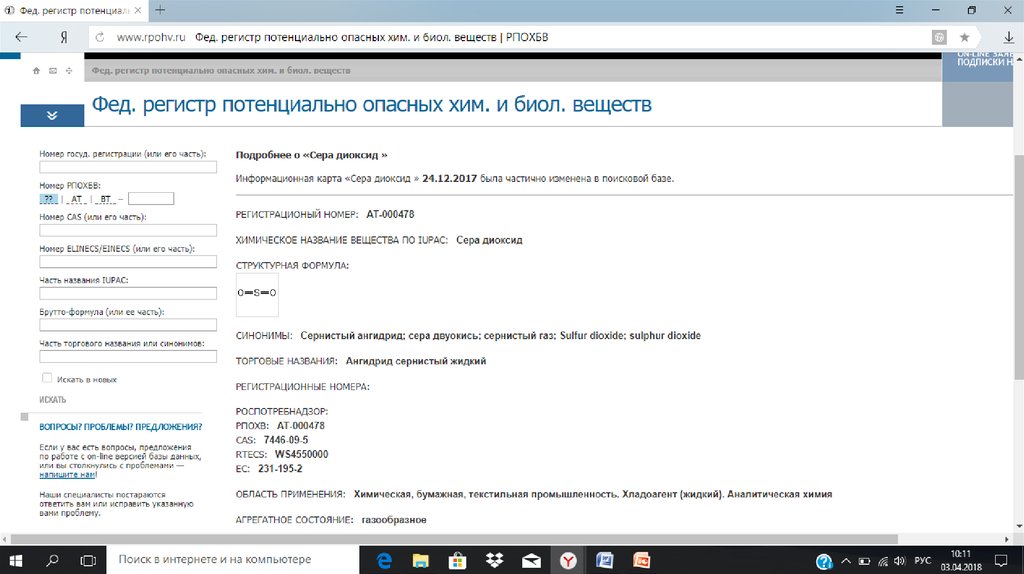This screenshot has width=1024, height=574.
Task: Follow the 'напишите нам' link
Action: click(x=68, y=475)
